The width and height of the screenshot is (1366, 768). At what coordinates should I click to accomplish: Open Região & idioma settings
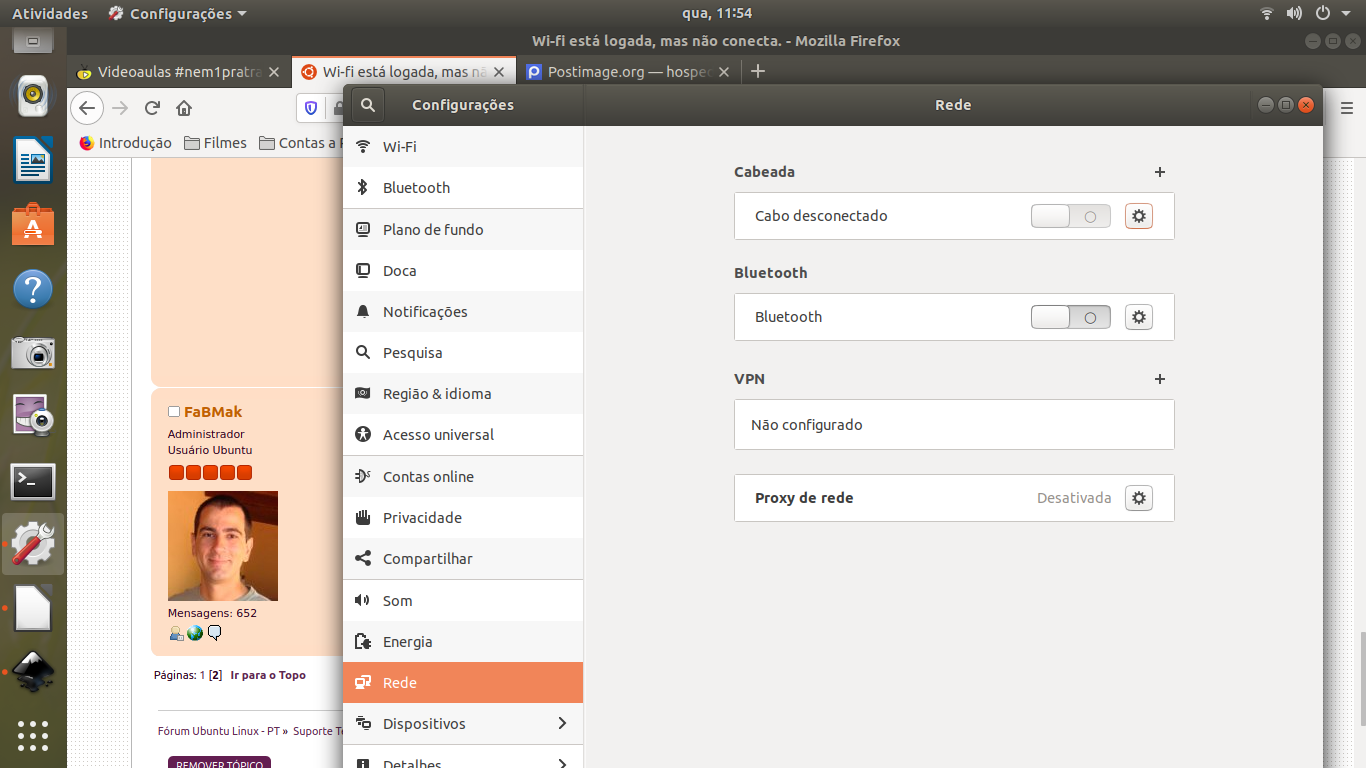[x=463, y=393]
